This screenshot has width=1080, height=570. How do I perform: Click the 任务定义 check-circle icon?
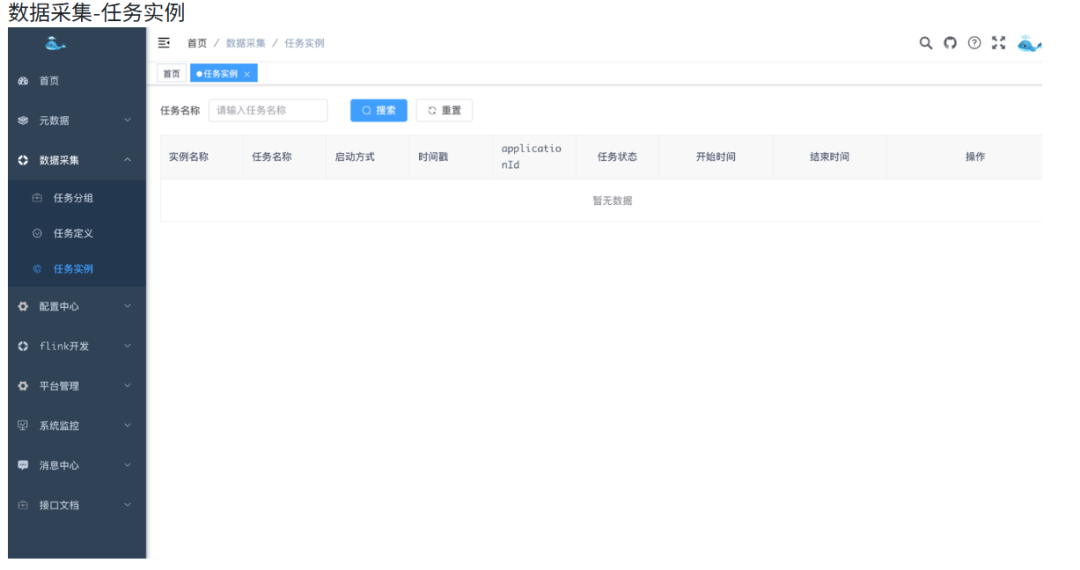(x=37, y=233)
